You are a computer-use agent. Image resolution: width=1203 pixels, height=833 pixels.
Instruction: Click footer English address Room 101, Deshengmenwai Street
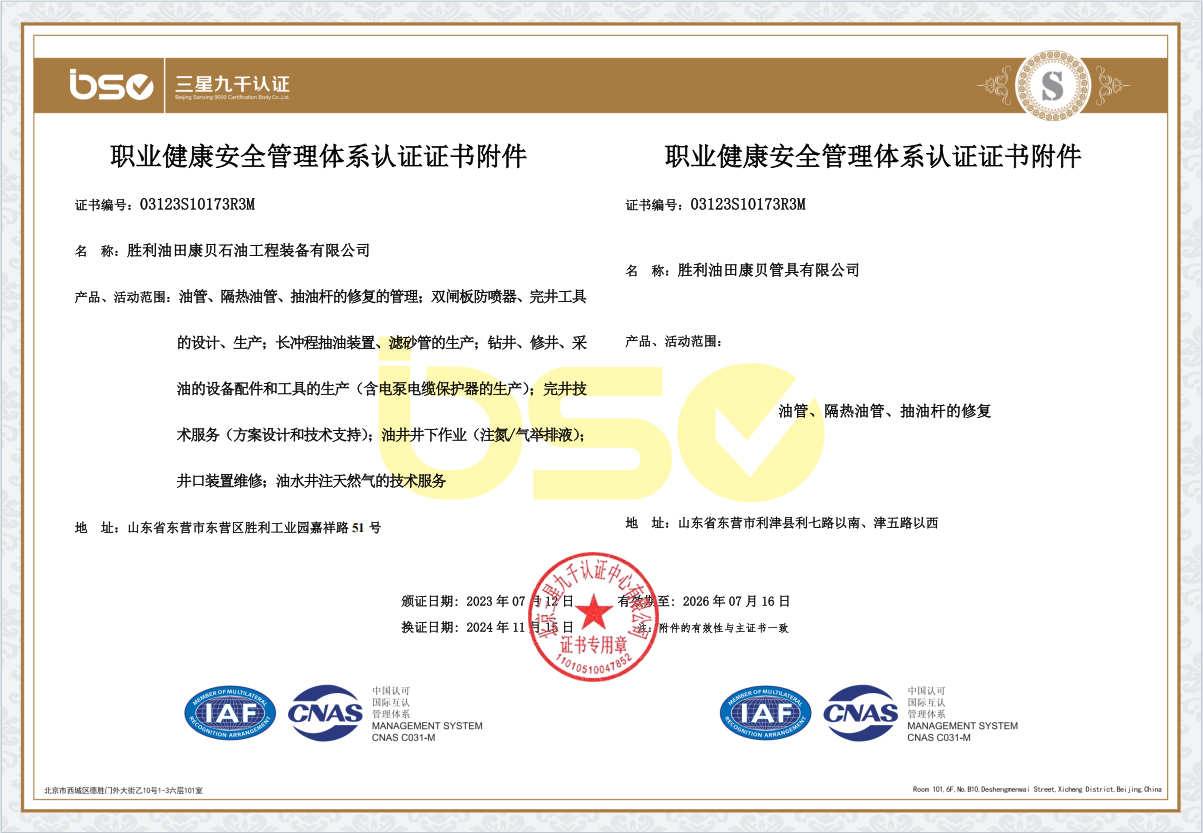1038,790
